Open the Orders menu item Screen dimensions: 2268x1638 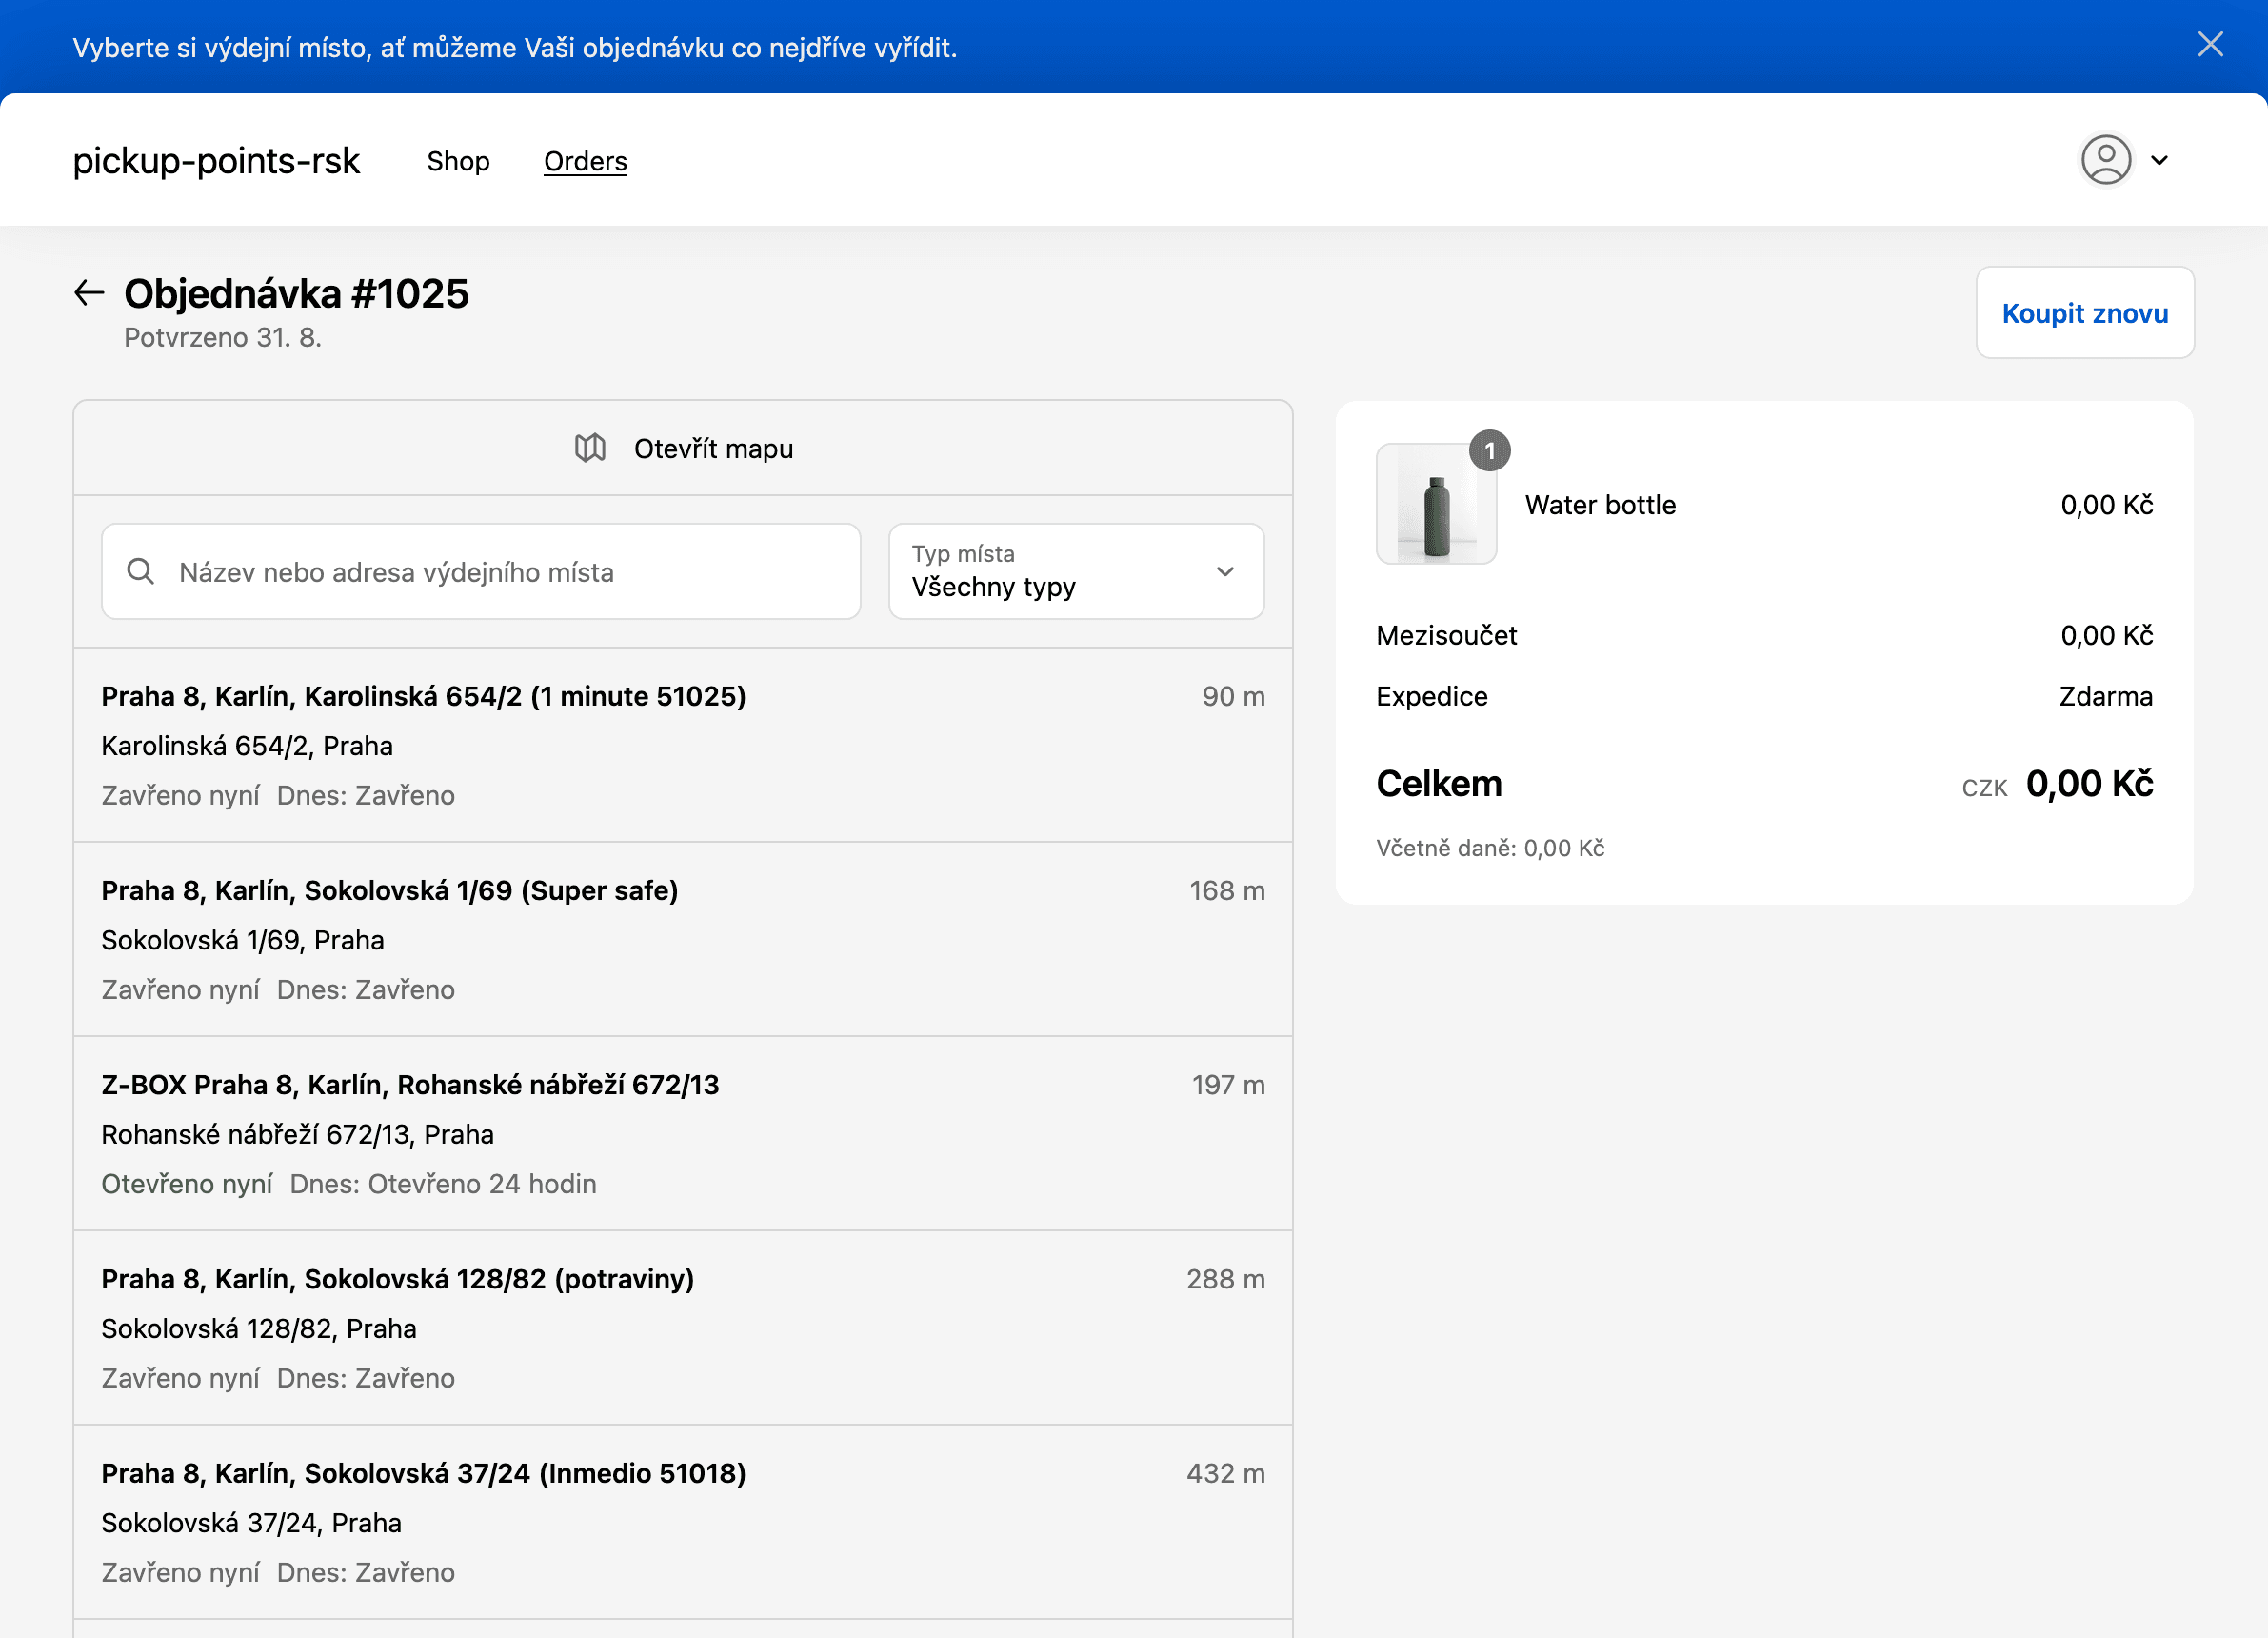coord(585,161)
